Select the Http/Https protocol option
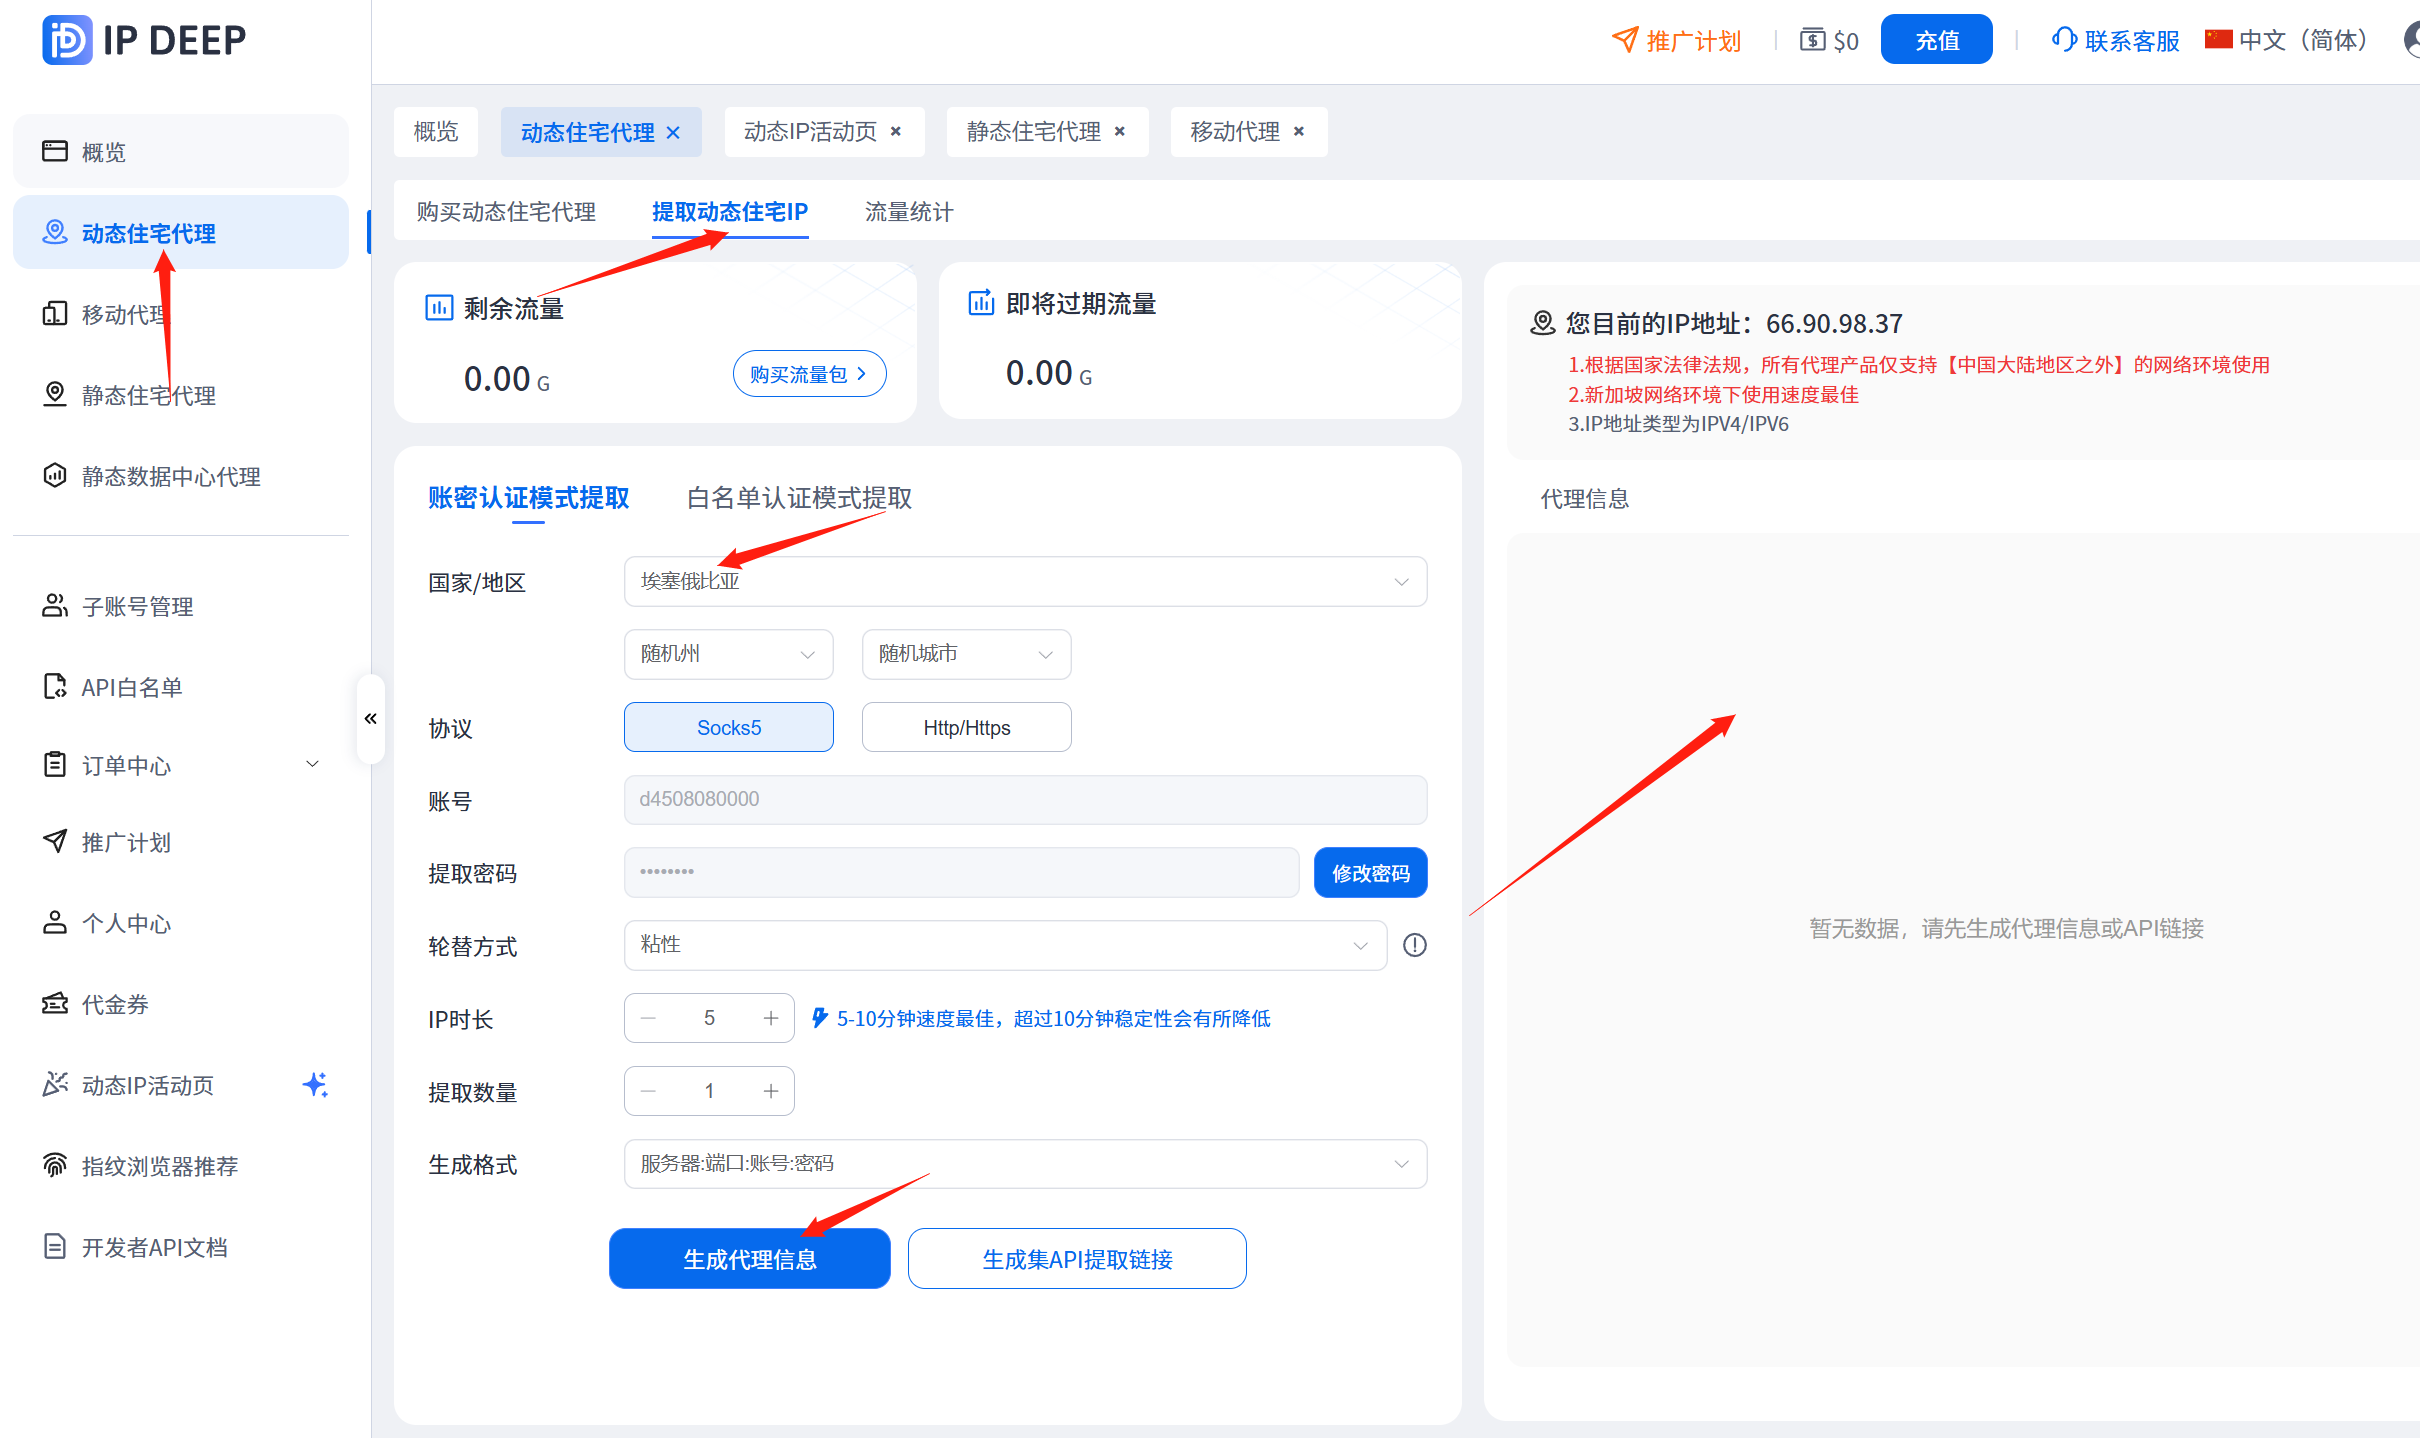Viewport: 2420px width, 1438px height. (x=966, y=727)
